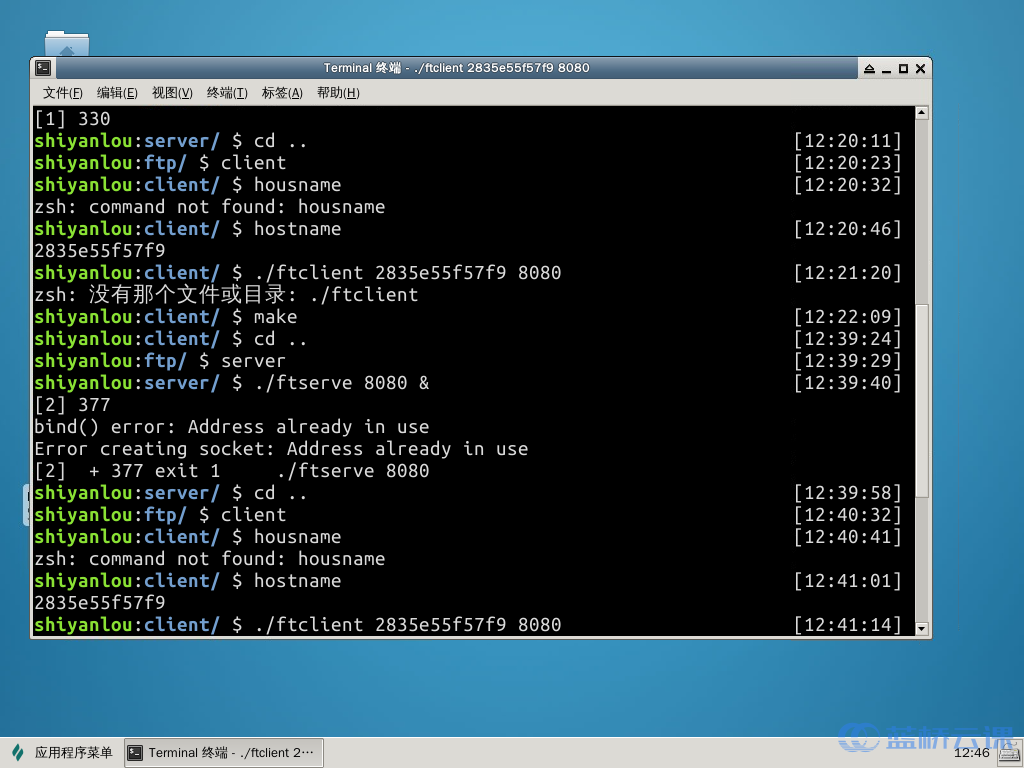1024x768 pixels.
Task: Open the 编辑(E) menu
Action: pos(117,93)
